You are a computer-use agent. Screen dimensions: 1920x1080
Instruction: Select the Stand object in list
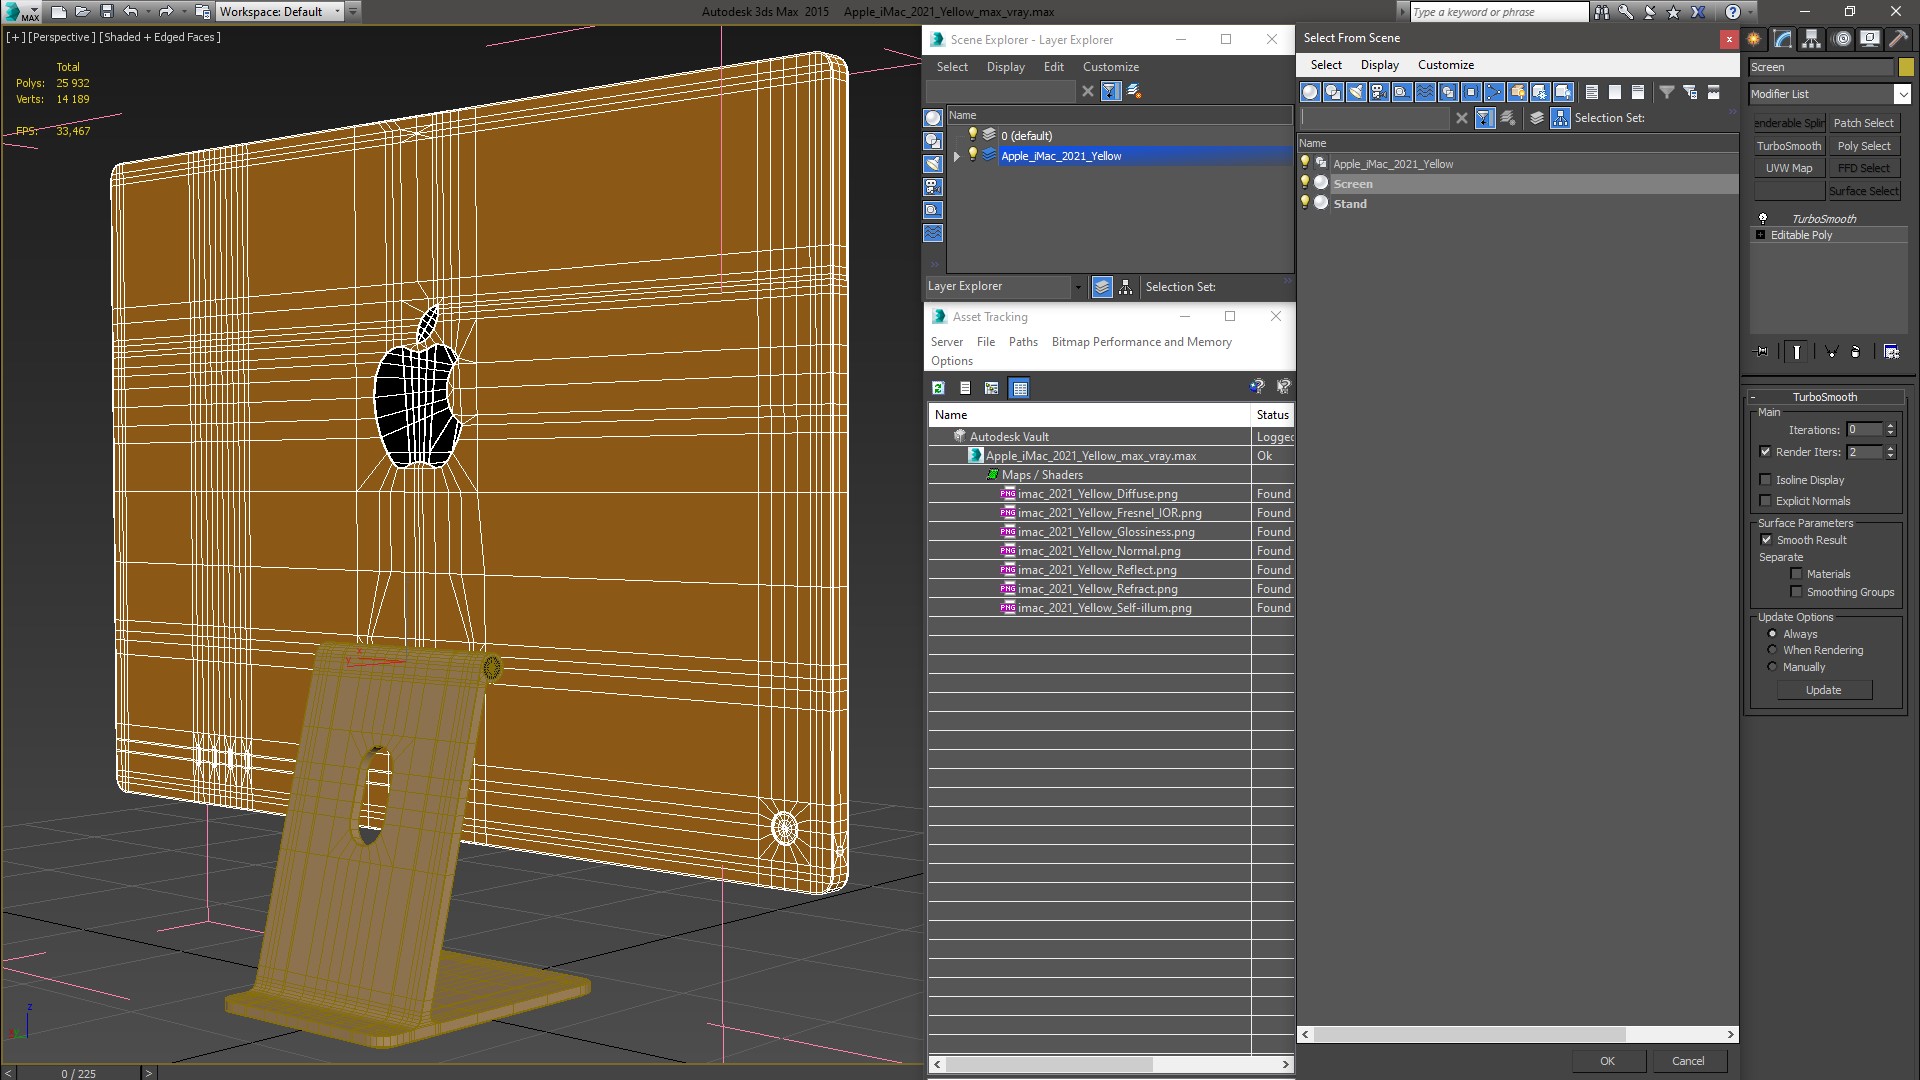pos(1350,204)
